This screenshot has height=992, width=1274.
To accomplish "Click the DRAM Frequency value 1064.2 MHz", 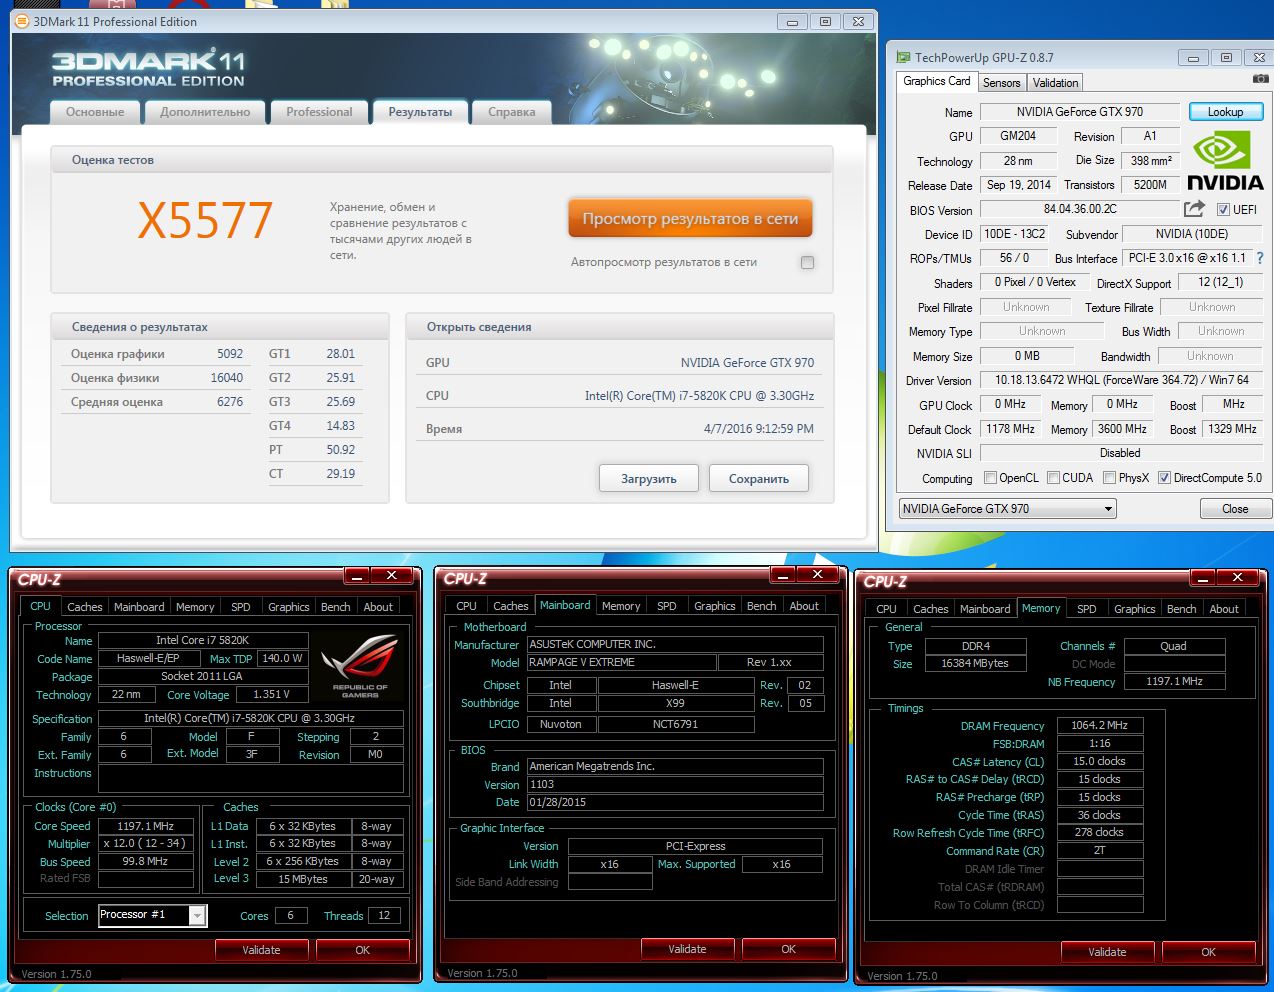I will 1099,726.
